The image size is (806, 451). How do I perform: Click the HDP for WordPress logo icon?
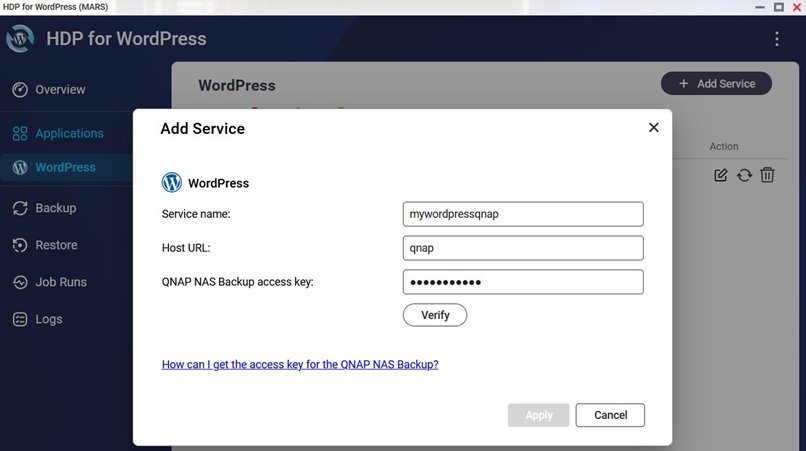(x=21, y=39)
